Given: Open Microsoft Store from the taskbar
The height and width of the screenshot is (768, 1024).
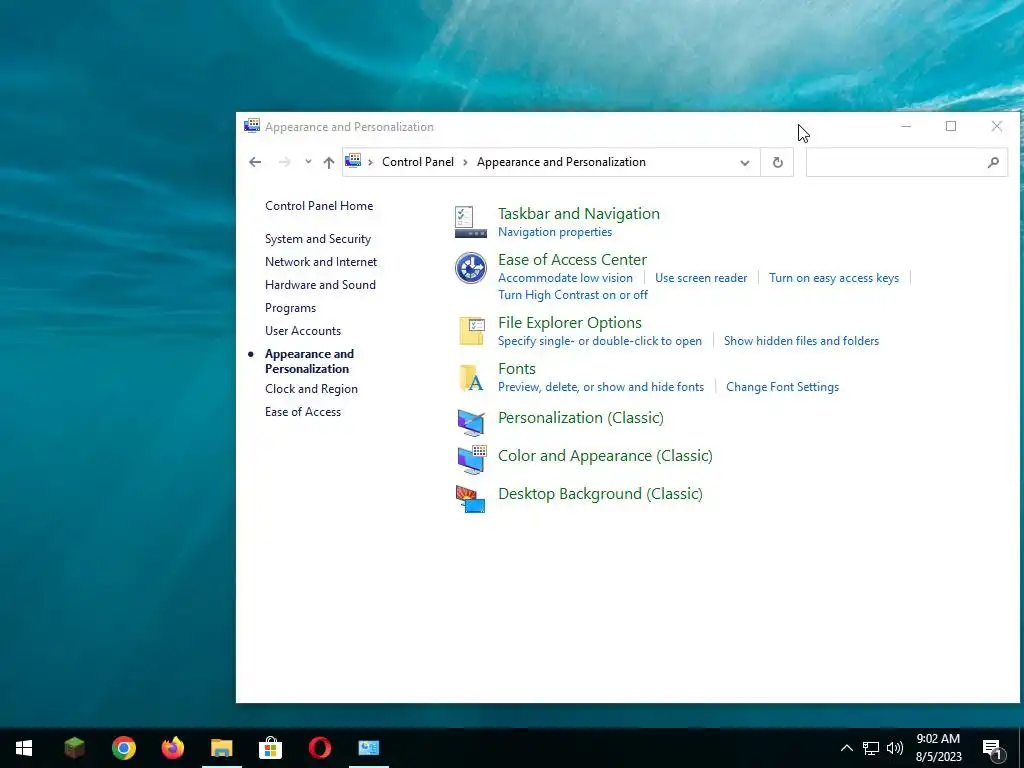Looking at the screenshot, I should 270,748.
